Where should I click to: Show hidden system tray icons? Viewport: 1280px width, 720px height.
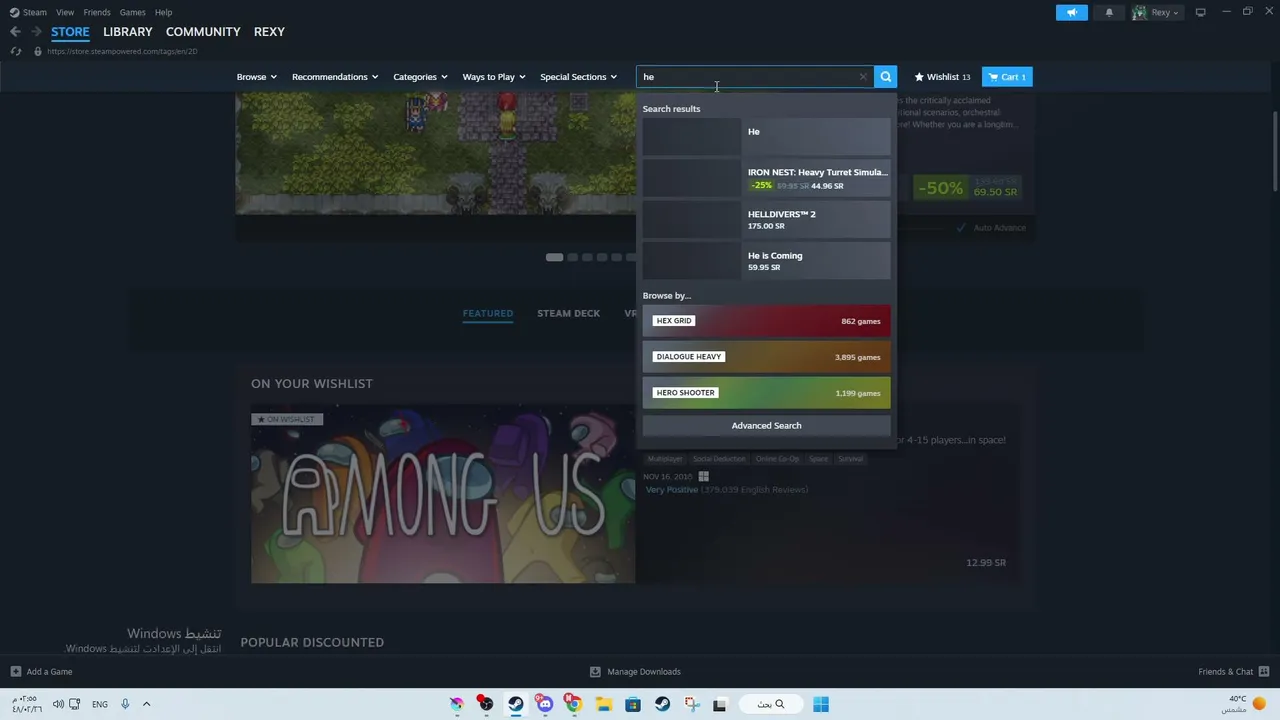pos(146,704)
